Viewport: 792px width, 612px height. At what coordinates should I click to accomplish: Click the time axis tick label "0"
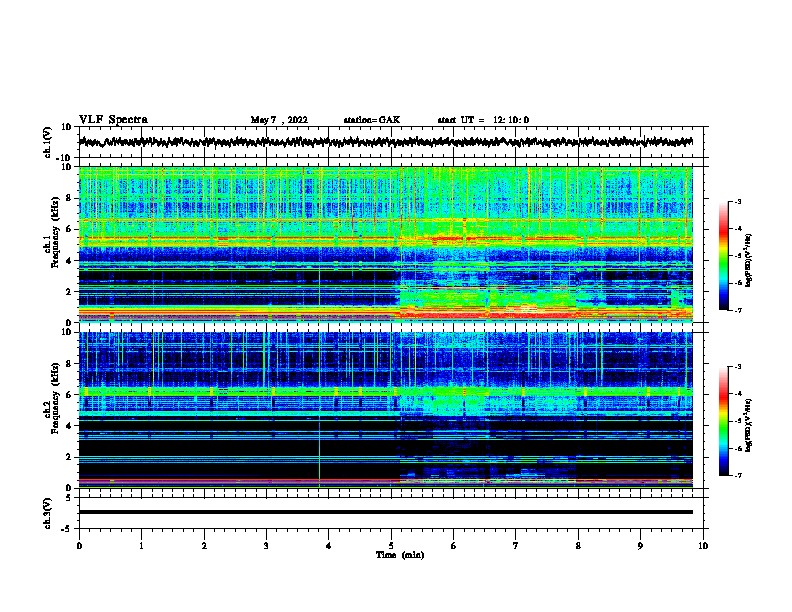79,546
